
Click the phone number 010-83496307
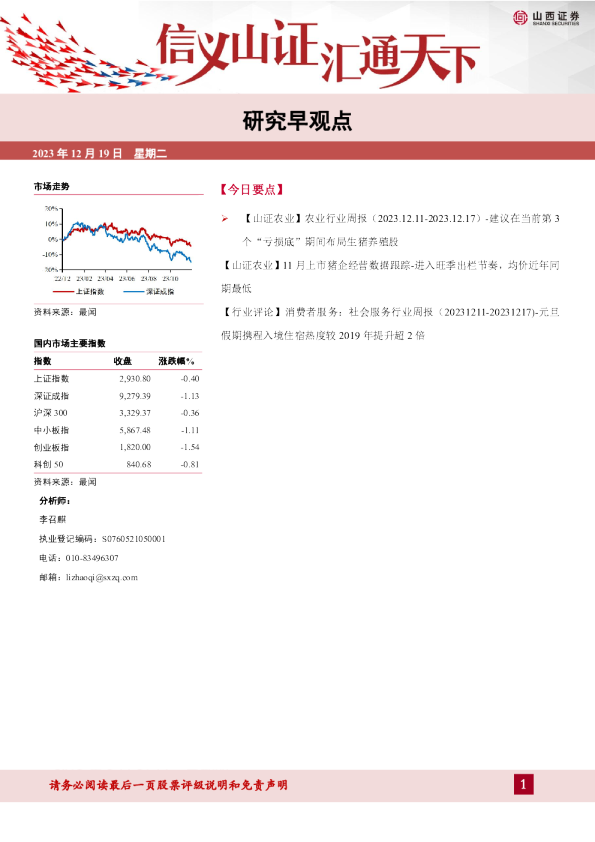[x=92, y=558]
